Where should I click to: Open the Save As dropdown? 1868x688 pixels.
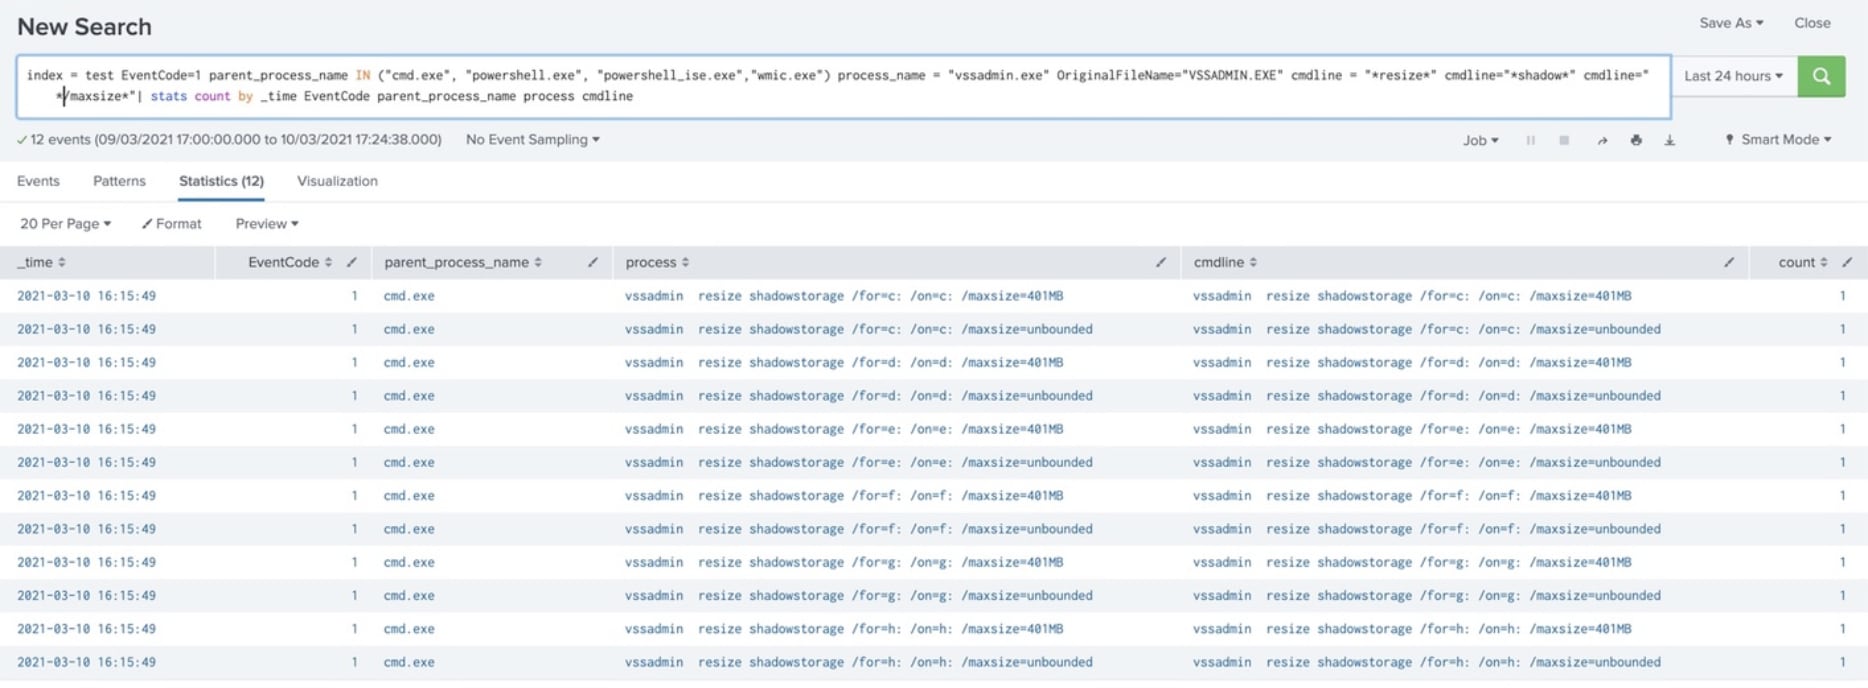(x=1731, y=23)
